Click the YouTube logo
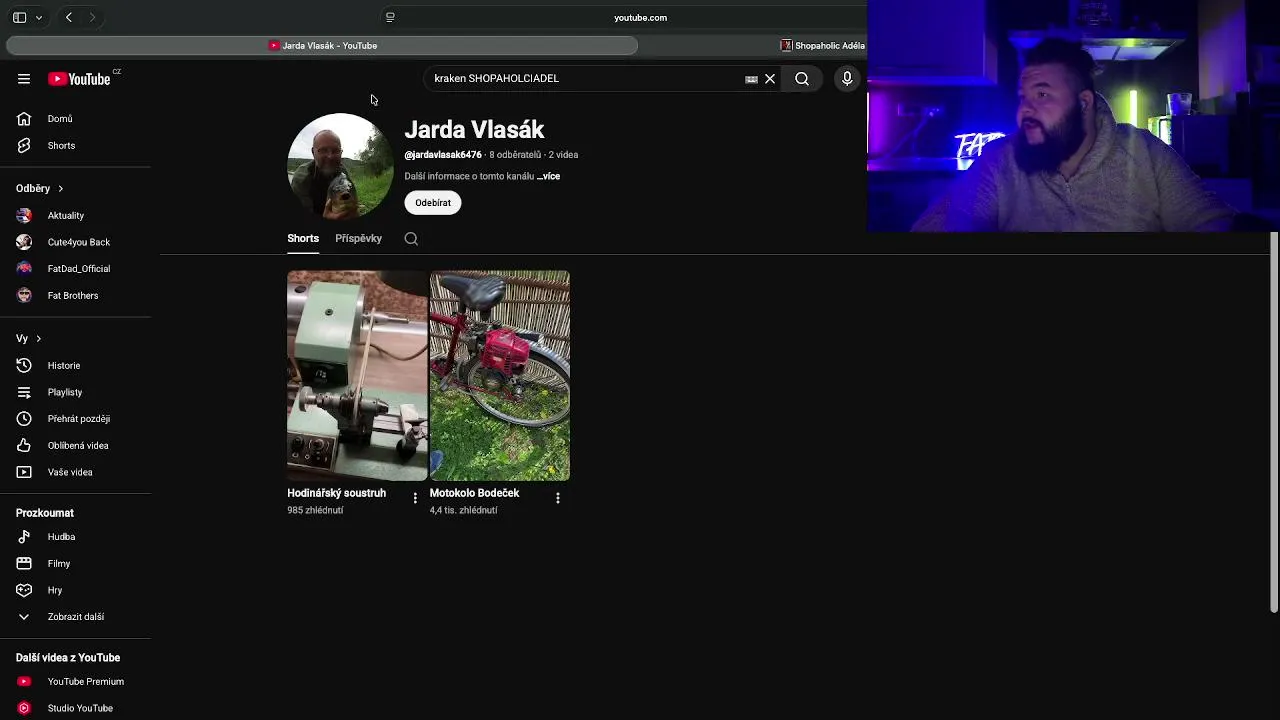 79,79
